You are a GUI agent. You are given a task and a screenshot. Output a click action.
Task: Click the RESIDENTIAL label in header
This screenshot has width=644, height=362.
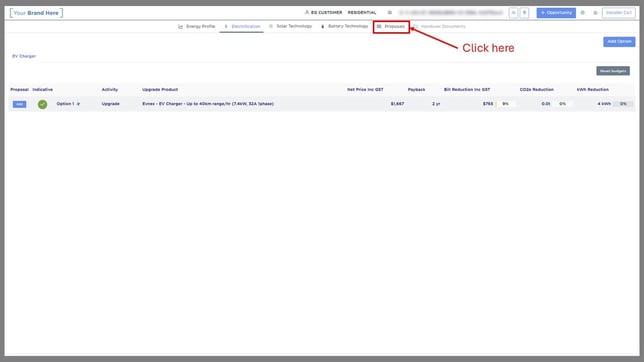(x=362, y=13)
